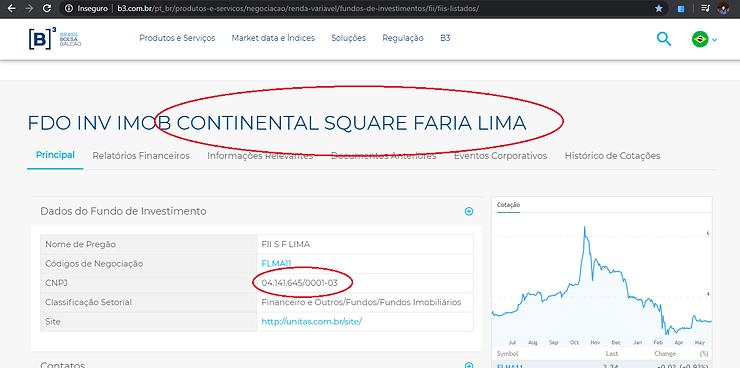Screen dimensions: 740x368
Task: Click the Inseguro site info icon
Action: click(69, 8)
